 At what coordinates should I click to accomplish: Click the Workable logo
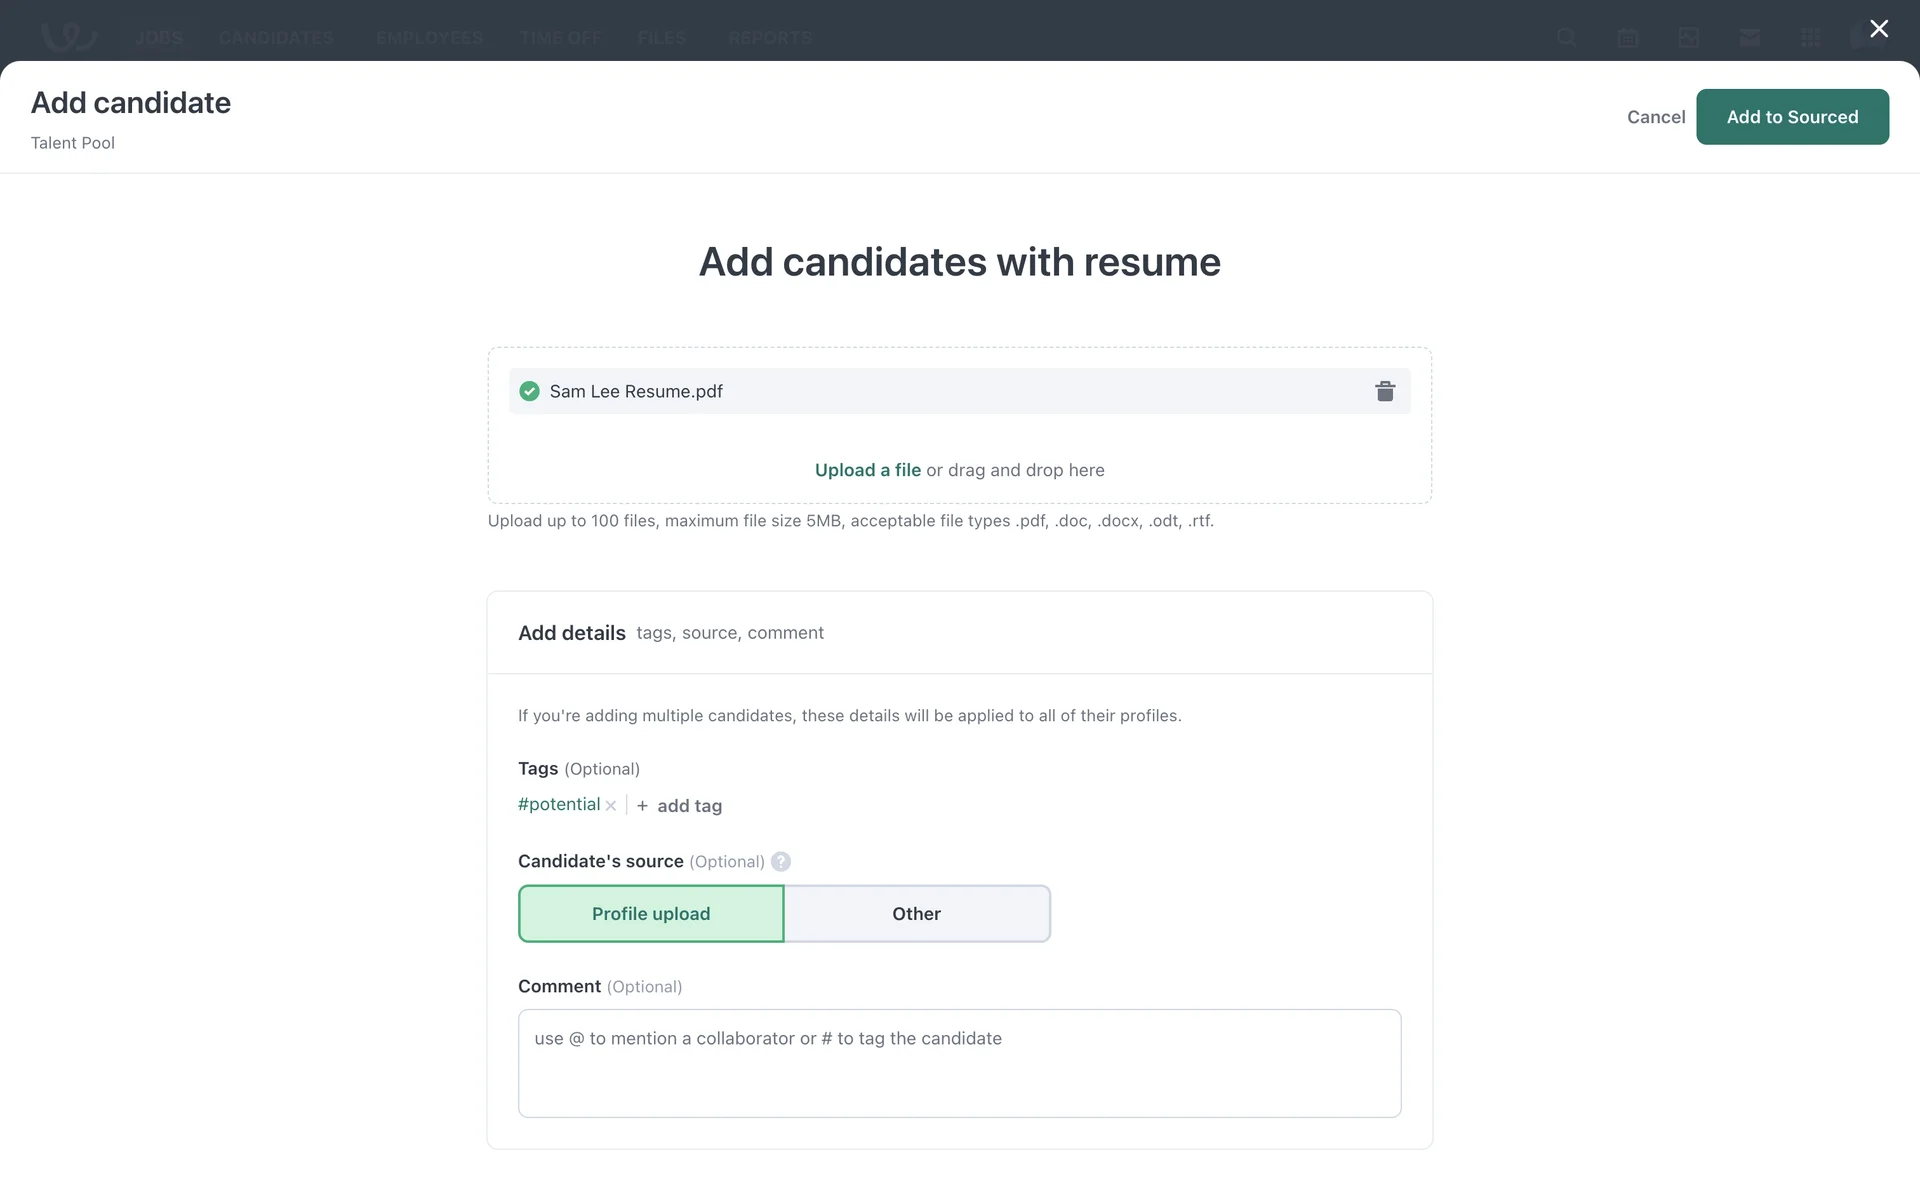coord(68,36)
